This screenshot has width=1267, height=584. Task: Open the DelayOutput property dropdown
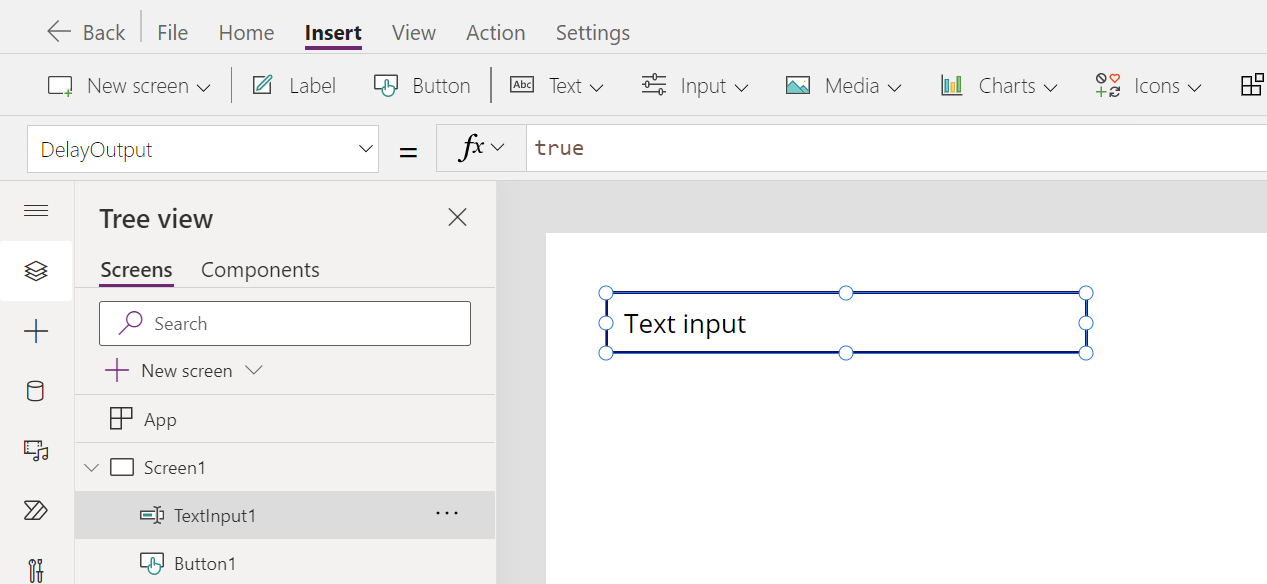(203, 149)
